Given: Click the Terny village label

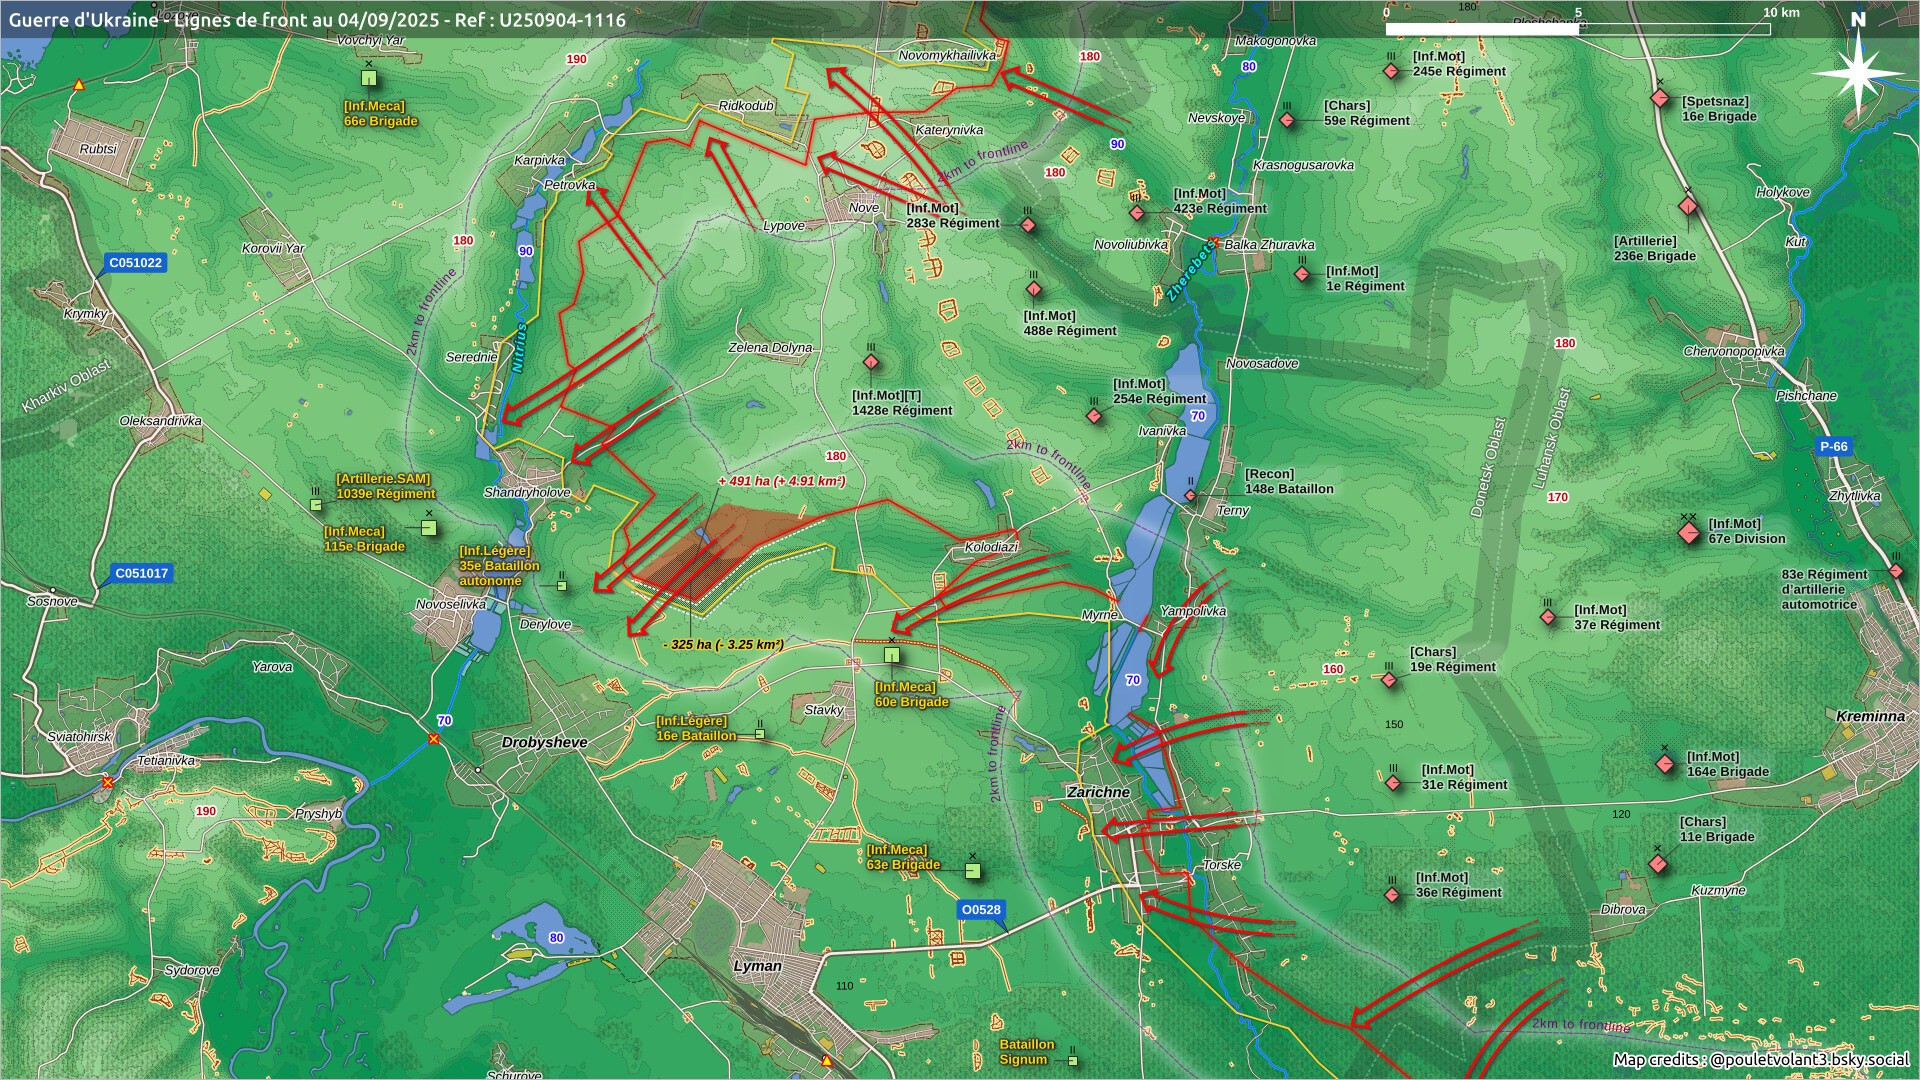Looking at the screenshot, I should [1233, 511].
